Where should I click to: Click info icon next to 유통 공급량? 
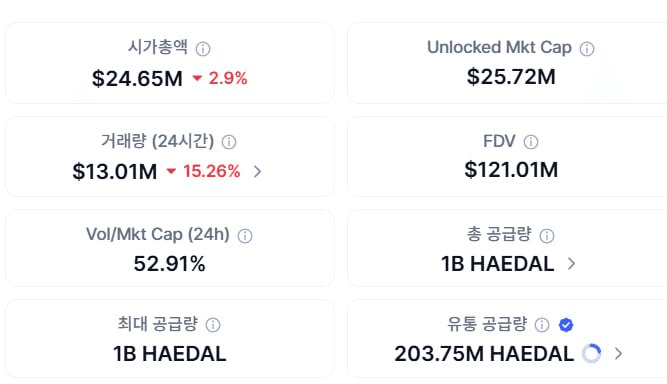click(x=542, y=325)
